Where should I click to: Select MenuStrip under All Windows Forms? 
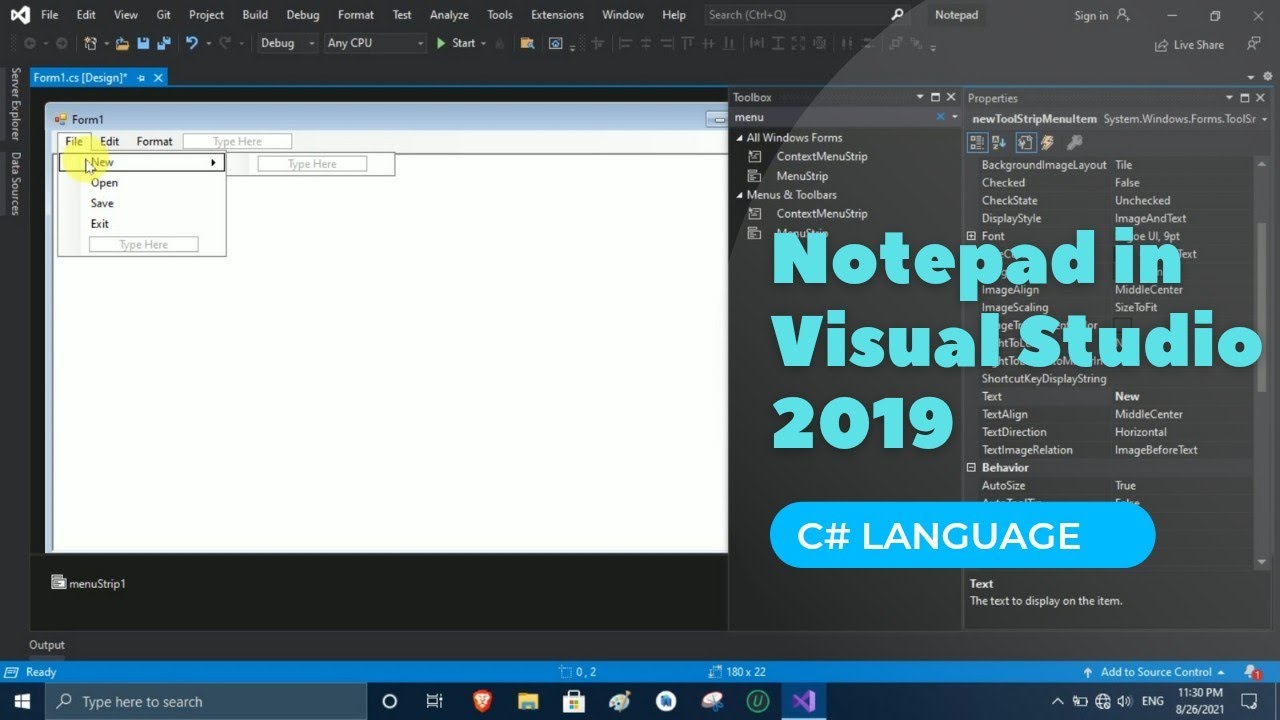802,176
